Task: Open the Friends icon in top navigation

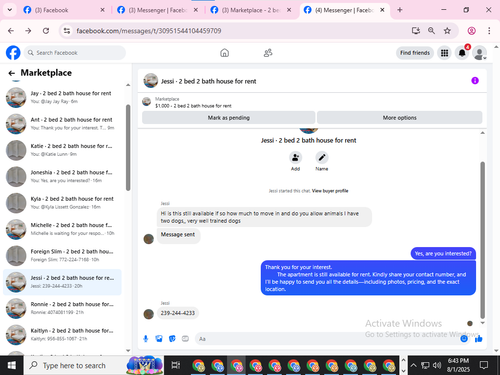Action: [268, 53]
